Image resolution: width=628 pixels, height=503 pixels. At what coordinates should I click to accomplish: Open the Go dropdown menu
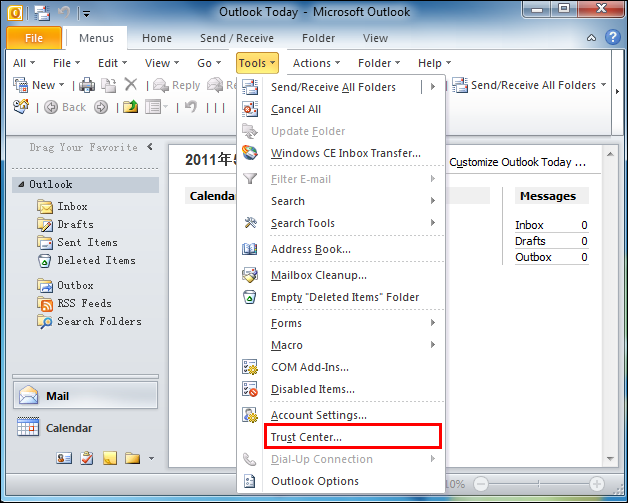(x=209, y=63)
